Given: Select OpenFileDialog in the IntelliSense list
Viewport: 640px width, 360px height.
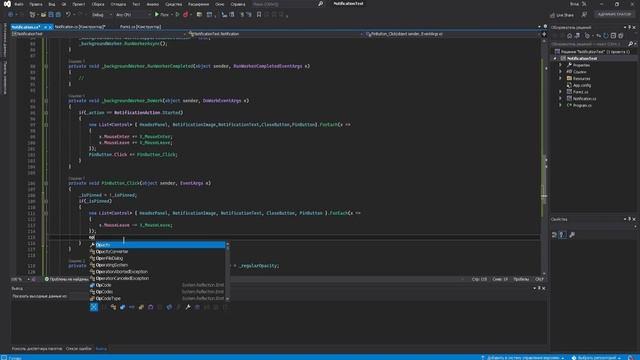Looking at the screenshot, I should click(158, 258).
